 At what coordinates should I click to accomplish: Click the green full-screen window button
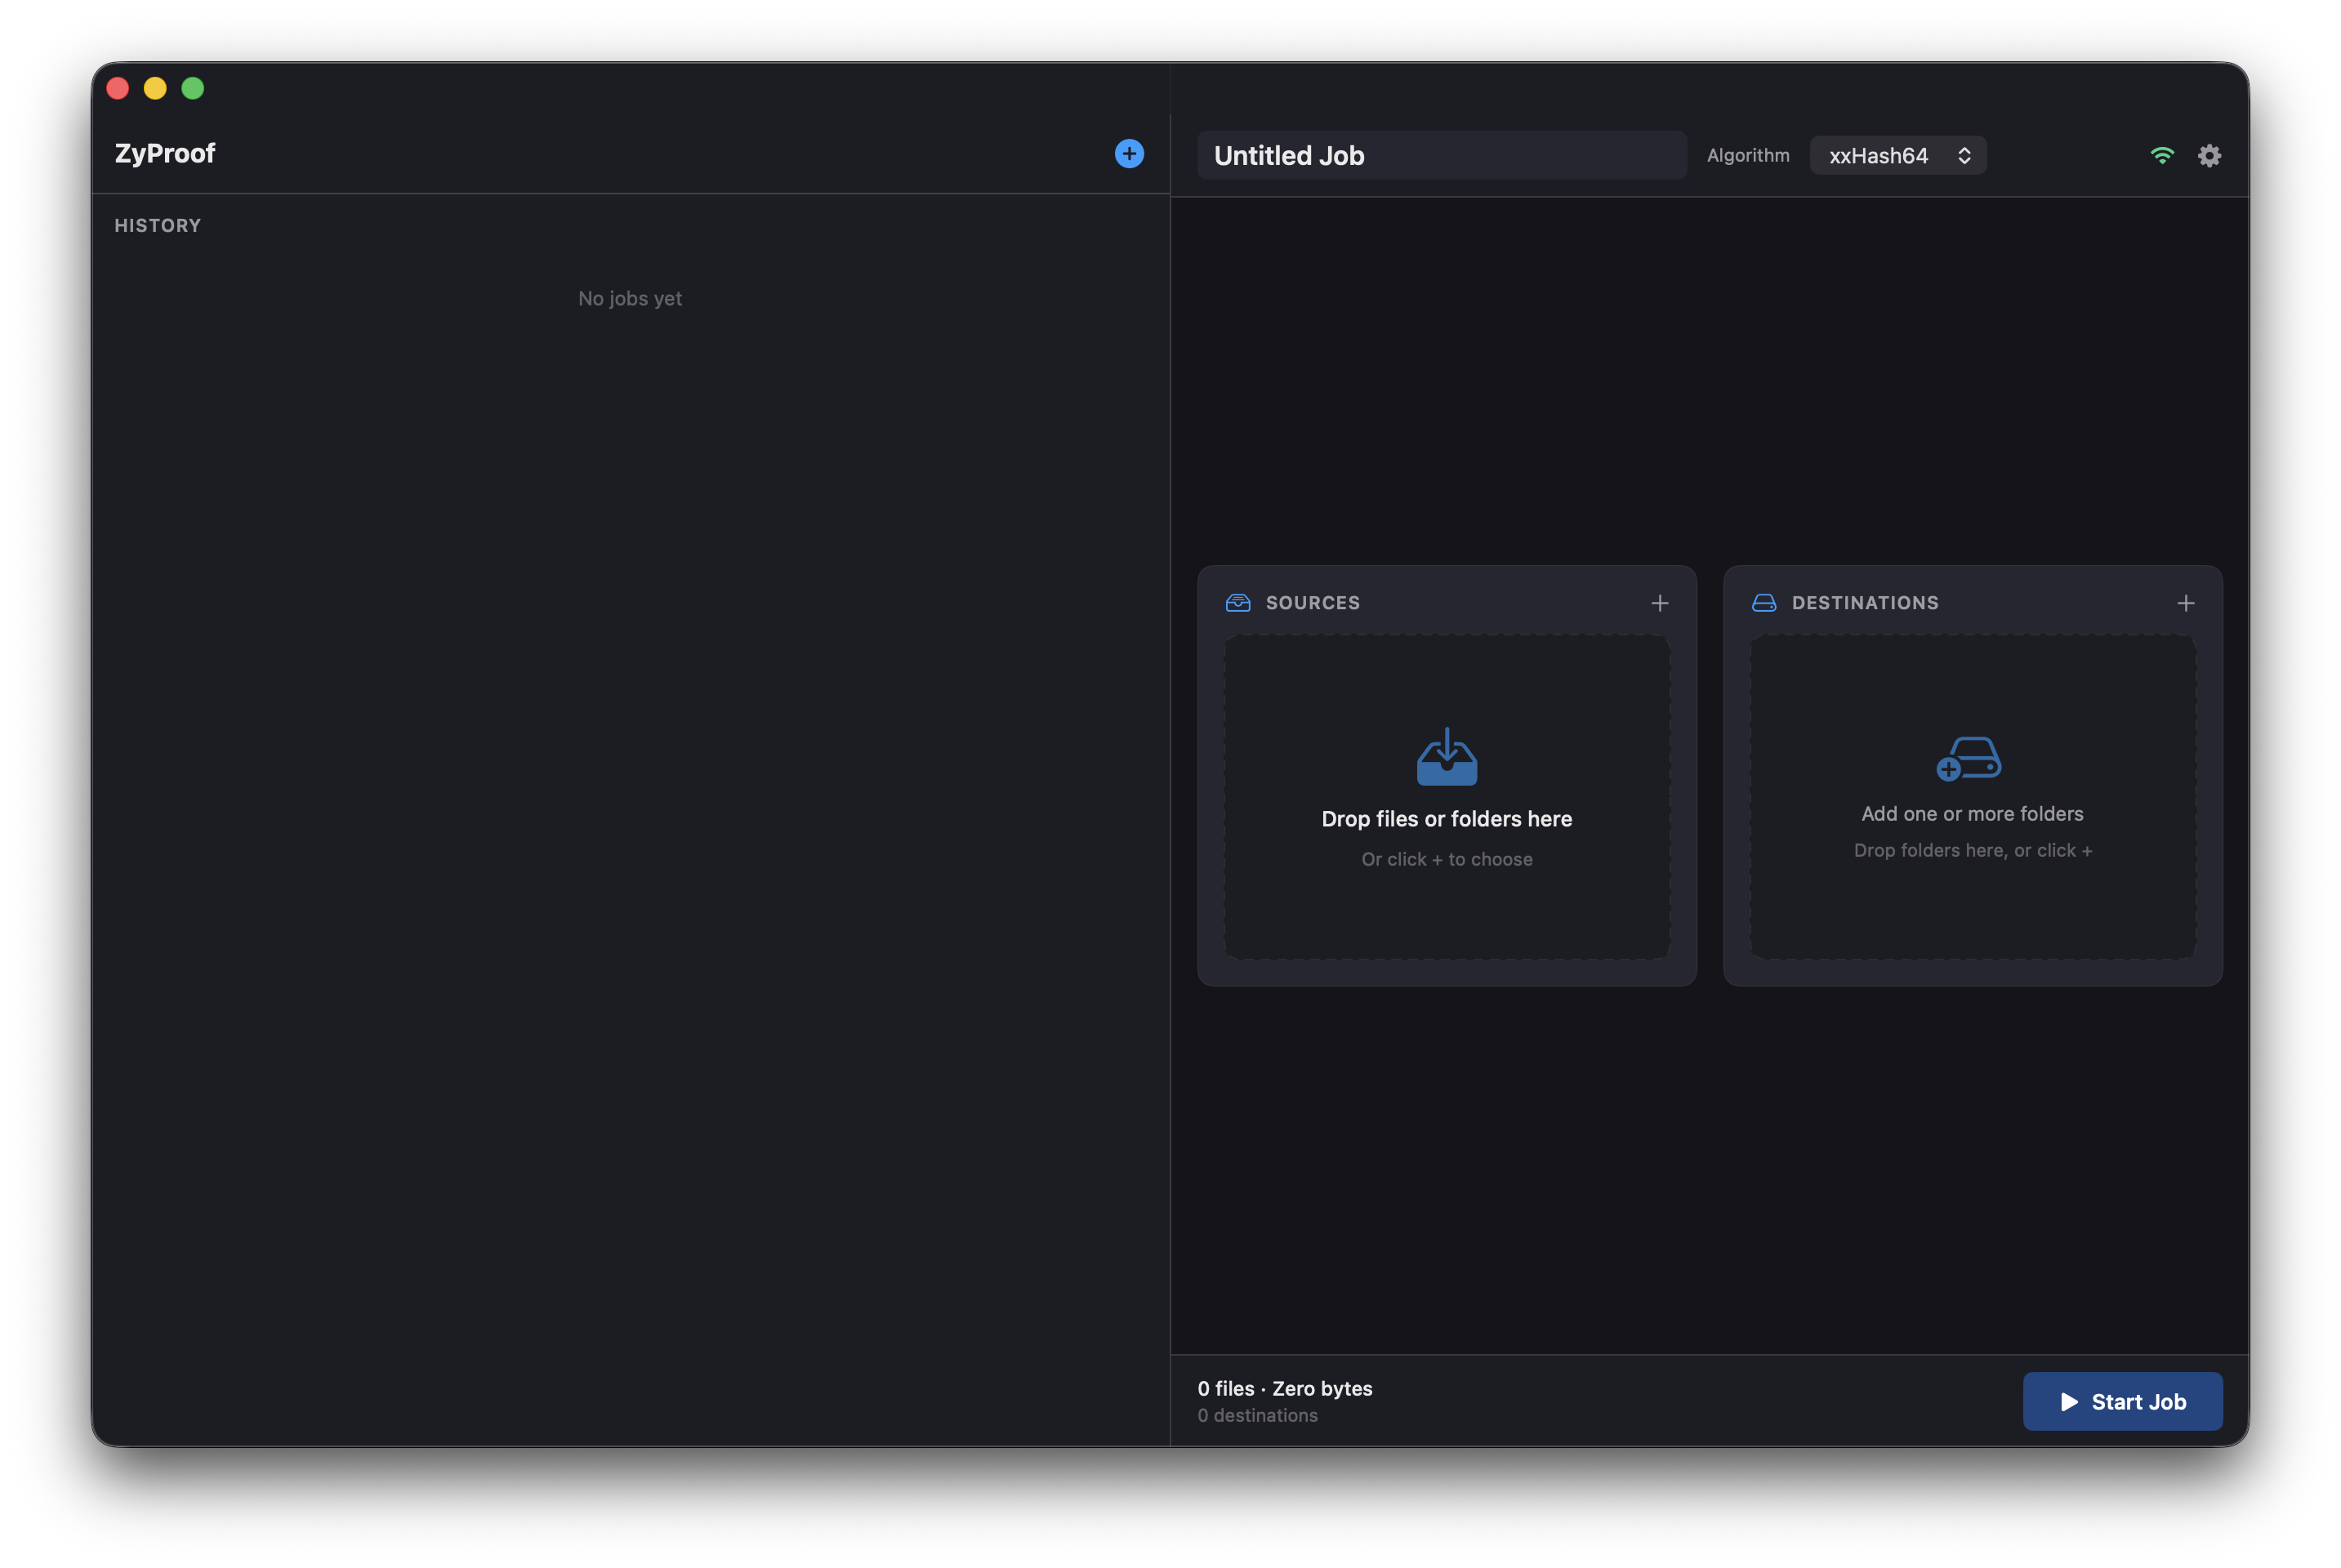pyautogui.click(x=193, y=88)
